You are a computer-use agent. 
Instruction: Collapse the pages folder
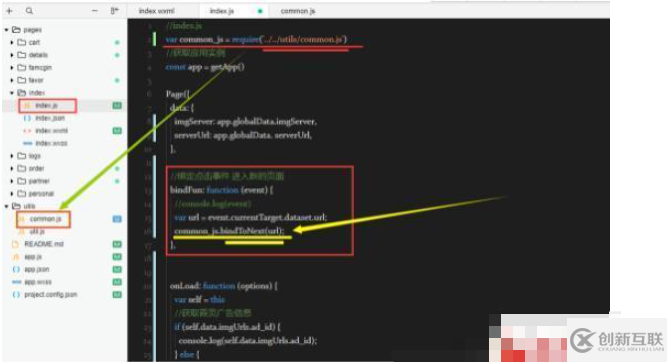pos(6,30)
